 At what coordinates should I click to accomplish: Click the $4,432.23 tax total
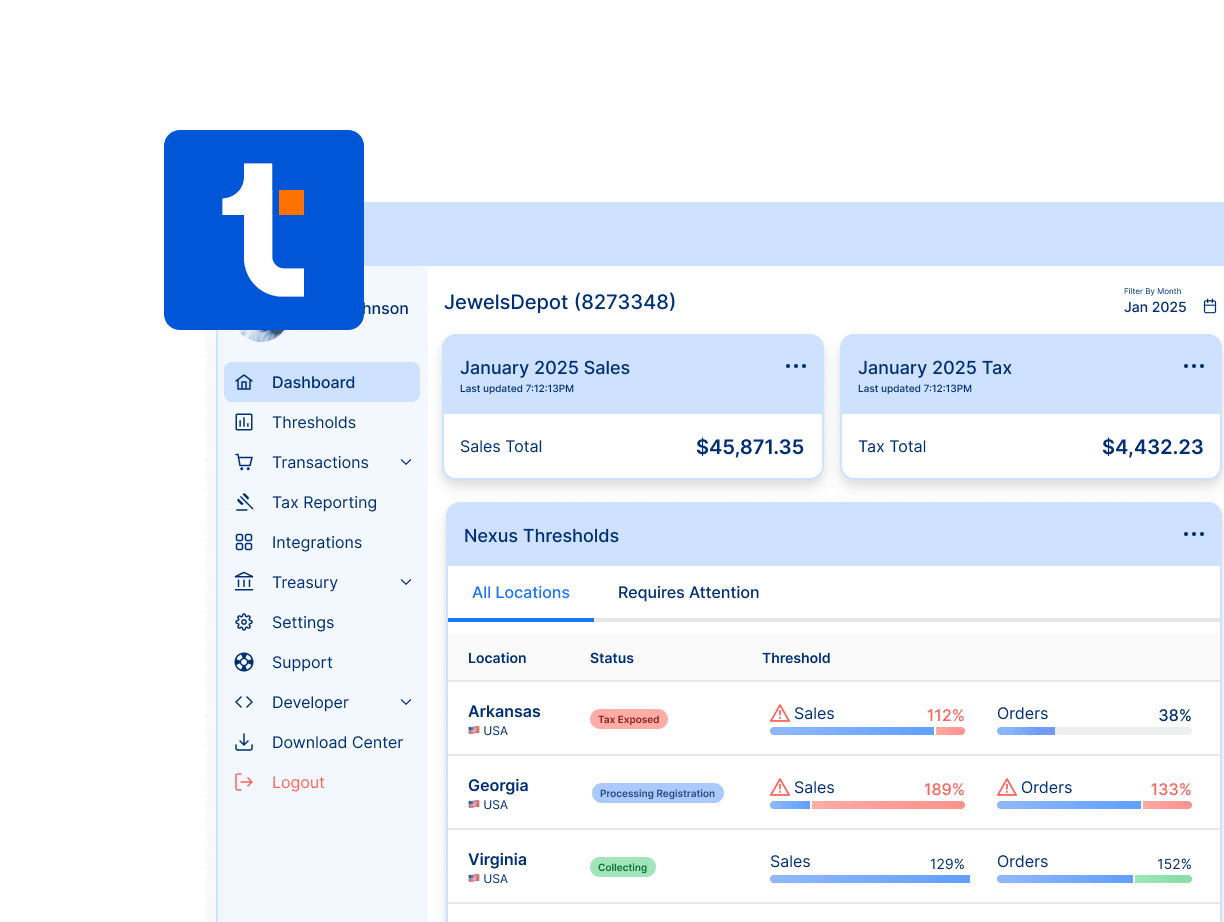(1153, 447)
